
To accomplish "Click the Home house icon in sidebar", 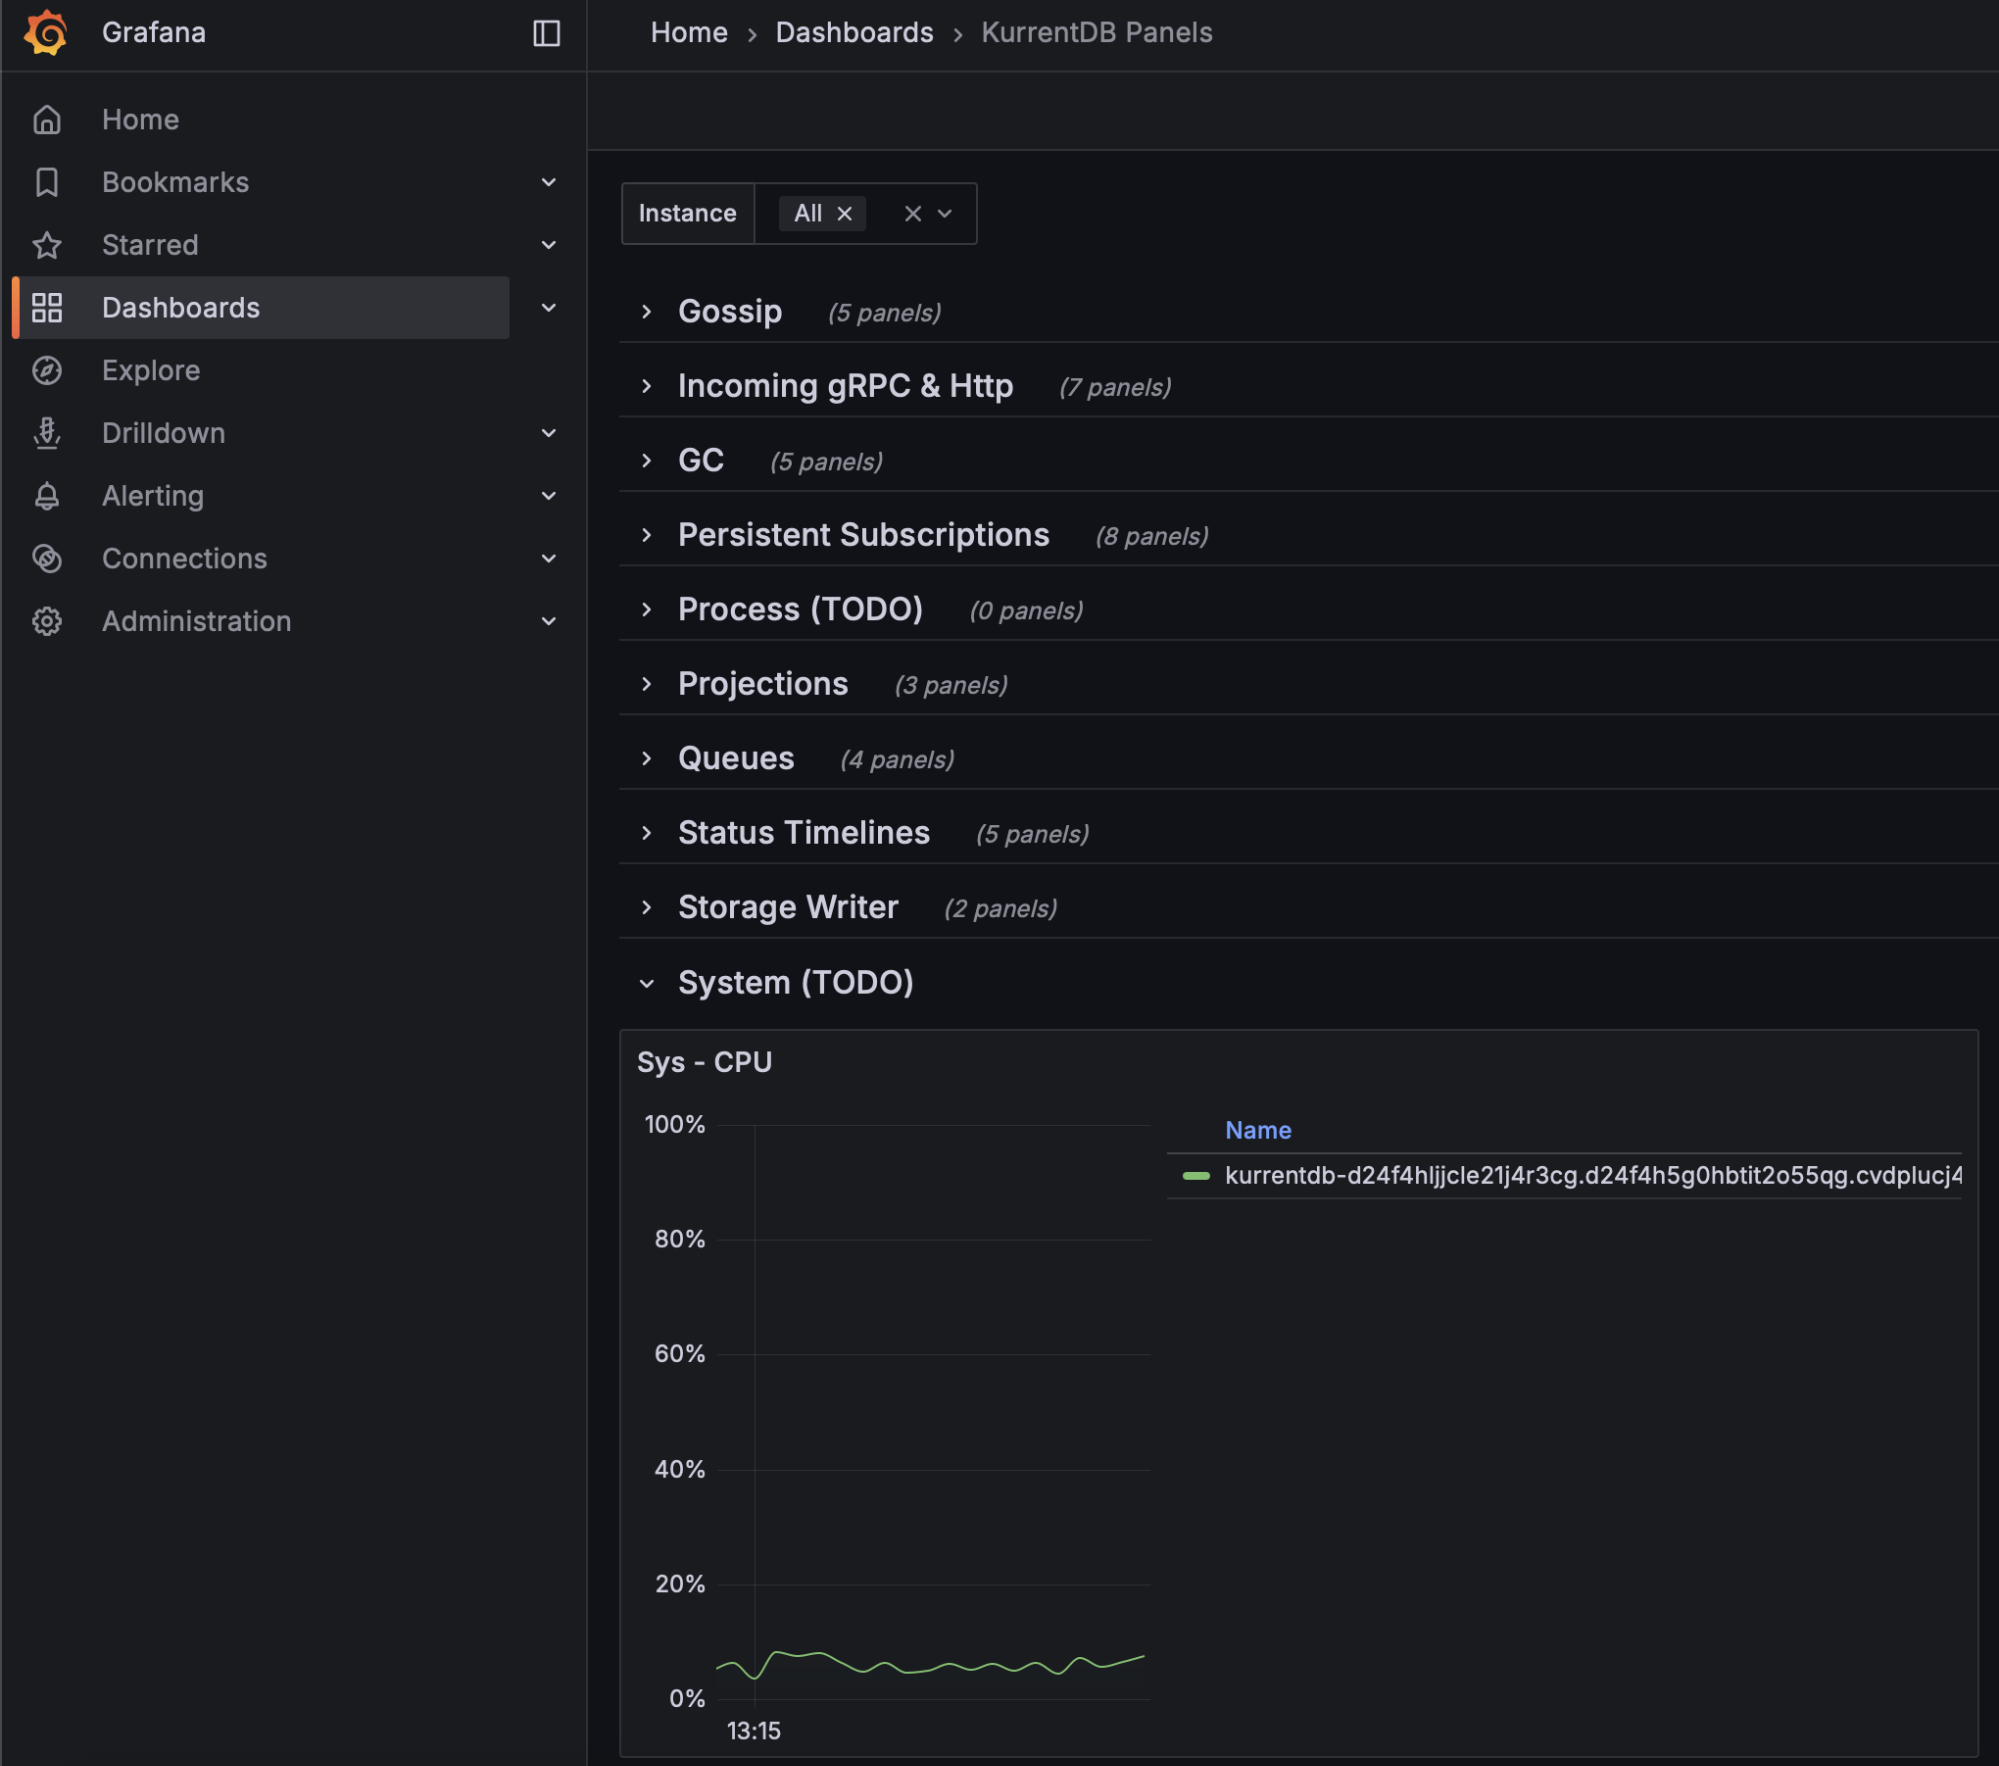I will (47, 119).
